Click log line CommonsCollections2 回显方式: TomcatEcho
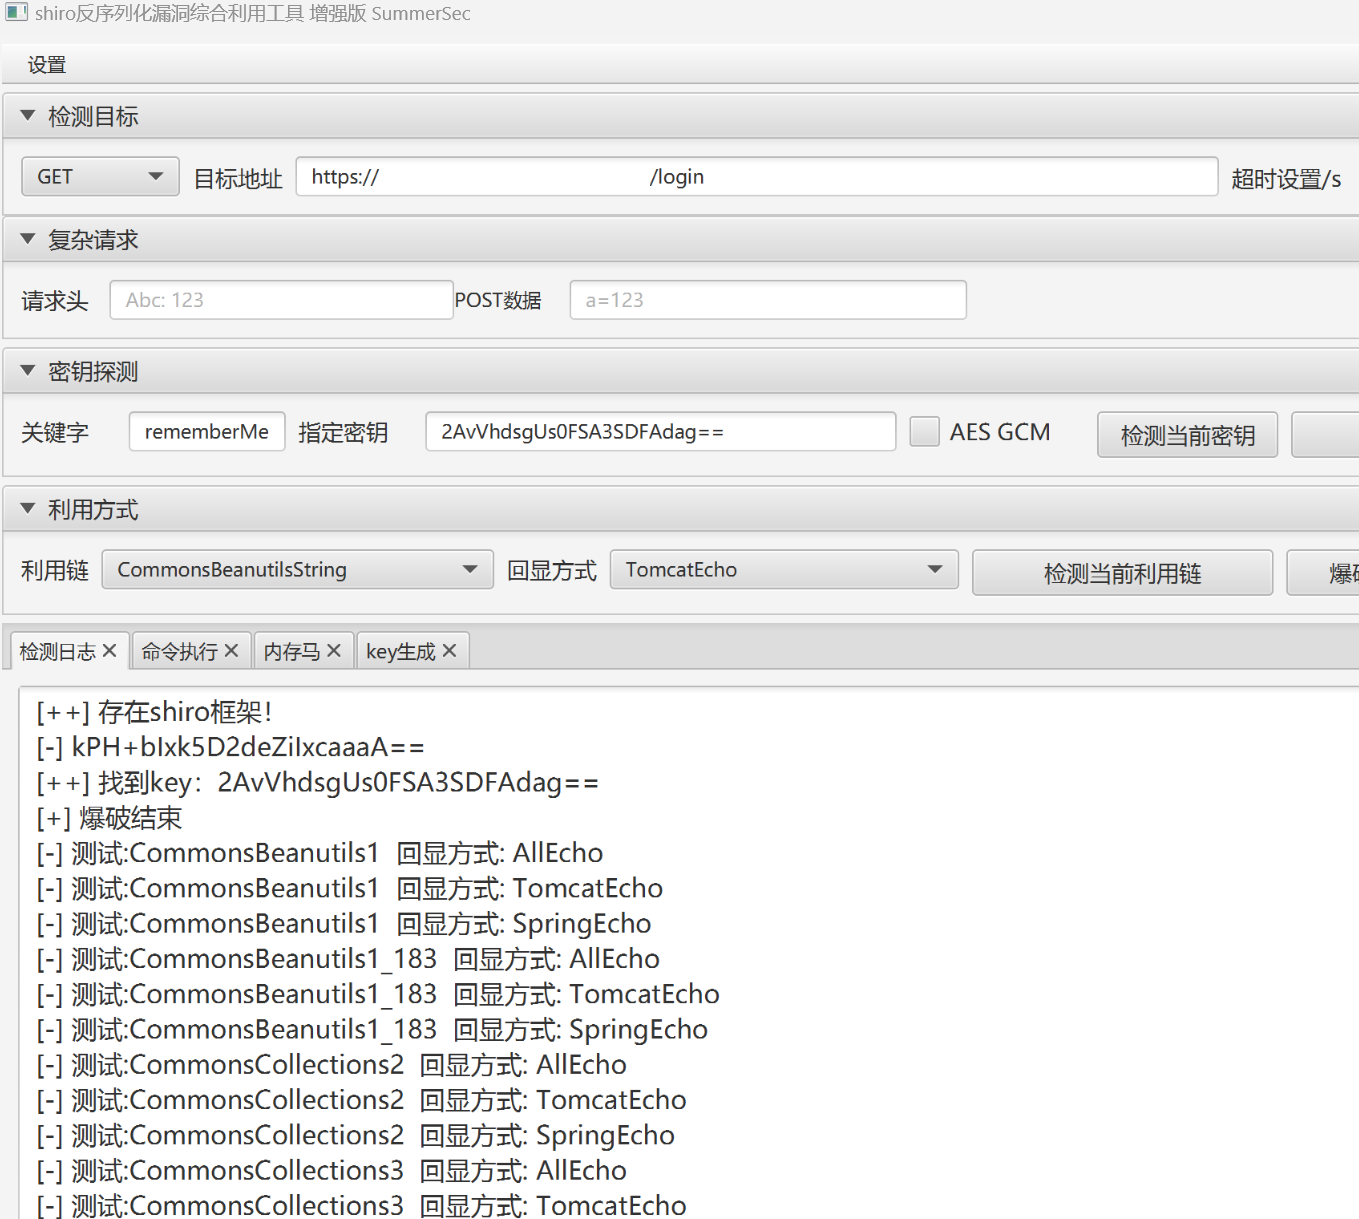The image size is (1359, 1219). click(x=361, y=1100)
